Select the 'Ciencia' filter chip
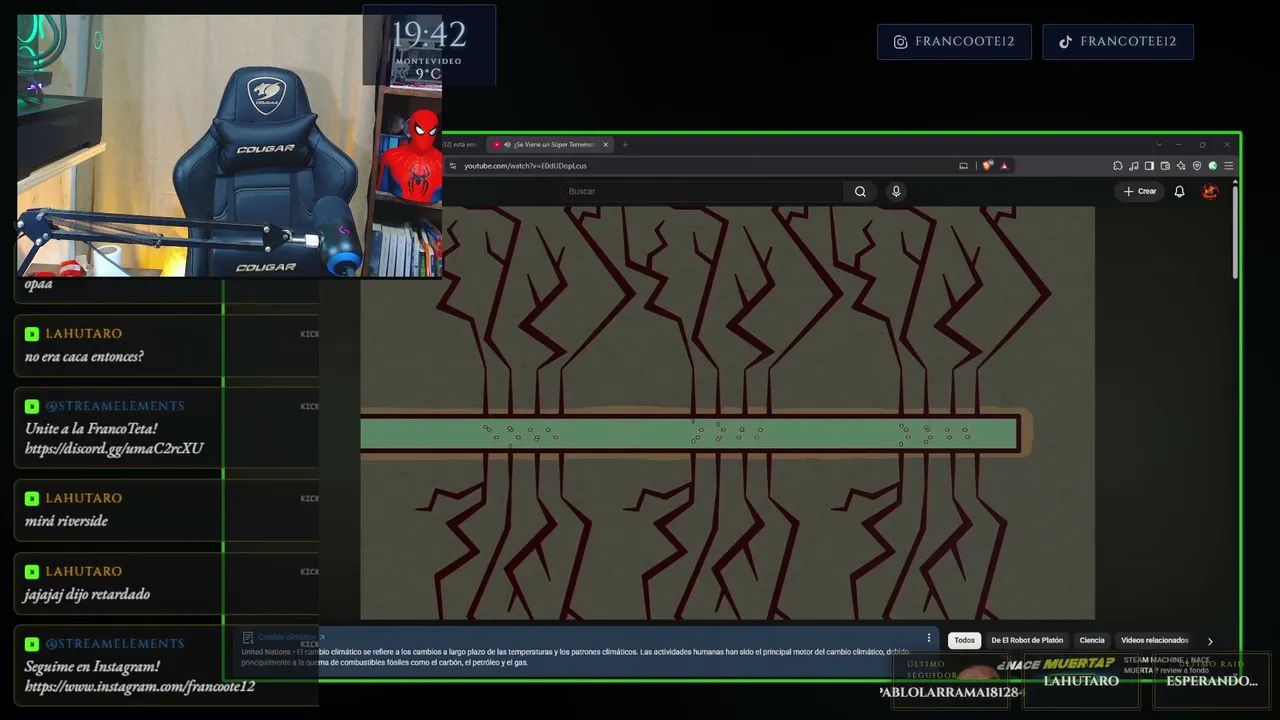This screenshot has width=1280, height=720. 1092,640
